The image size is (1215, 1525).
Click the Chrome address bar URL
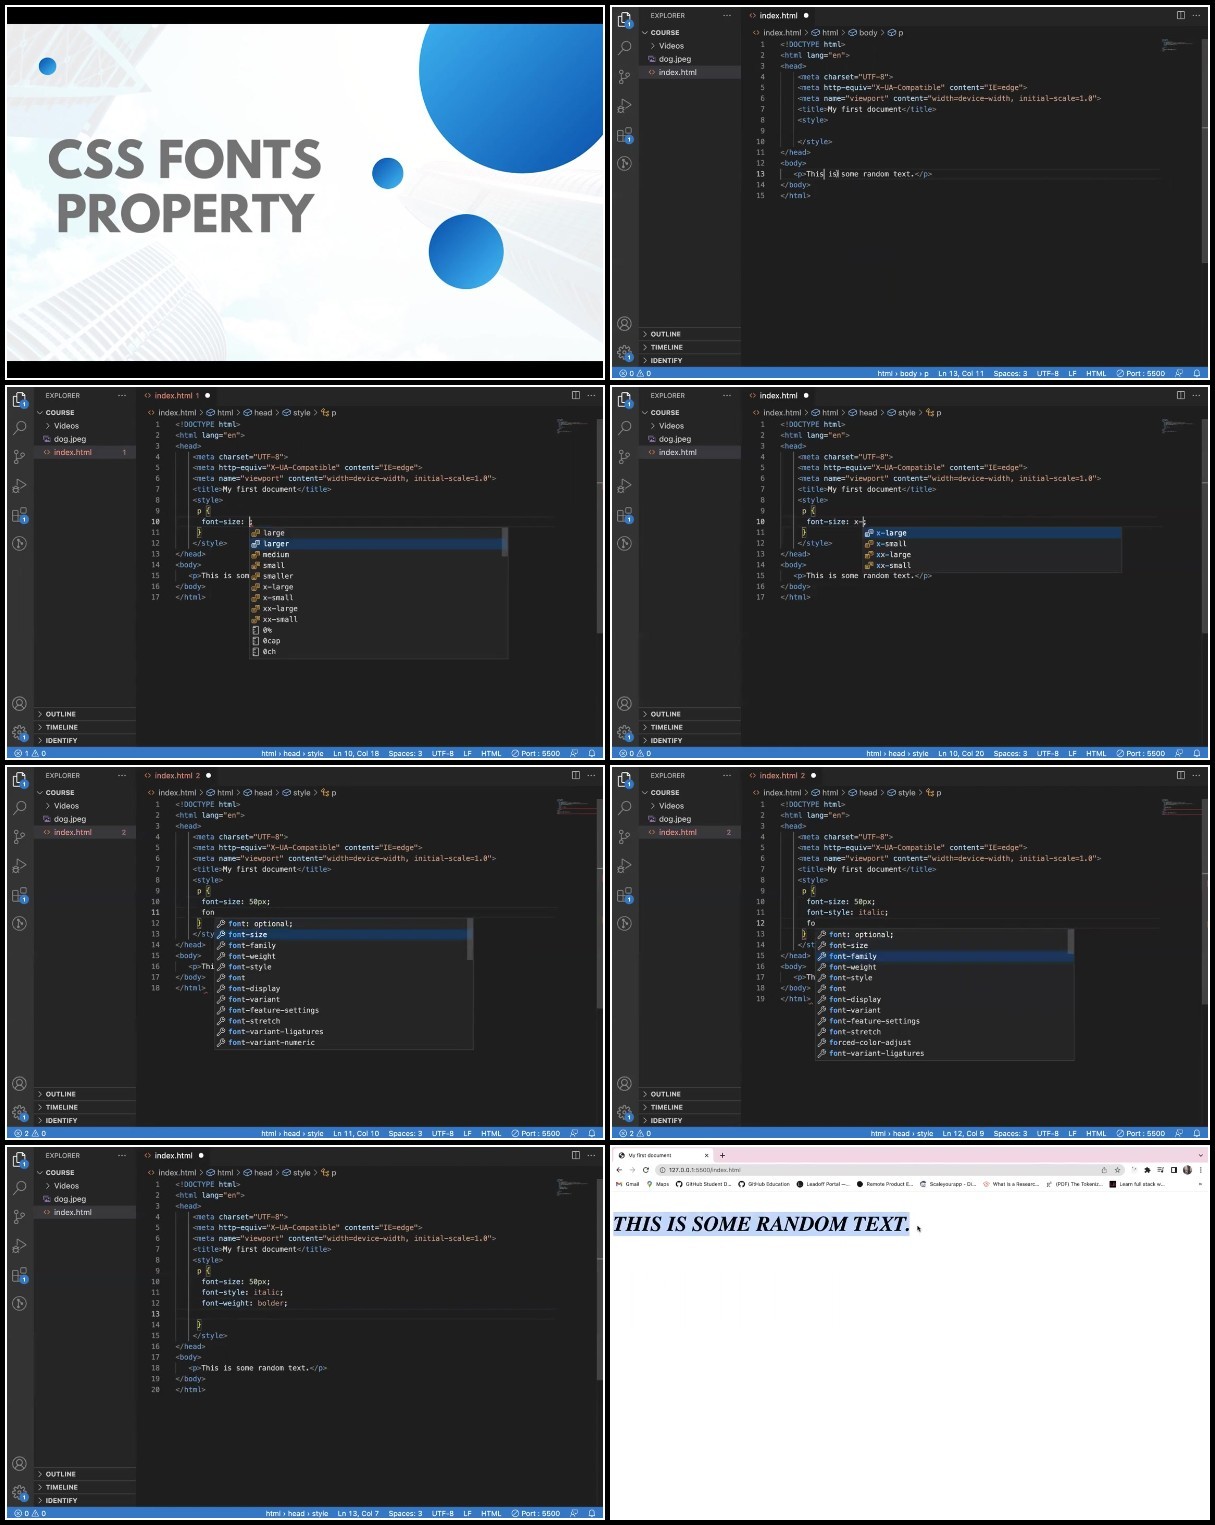705,1169
